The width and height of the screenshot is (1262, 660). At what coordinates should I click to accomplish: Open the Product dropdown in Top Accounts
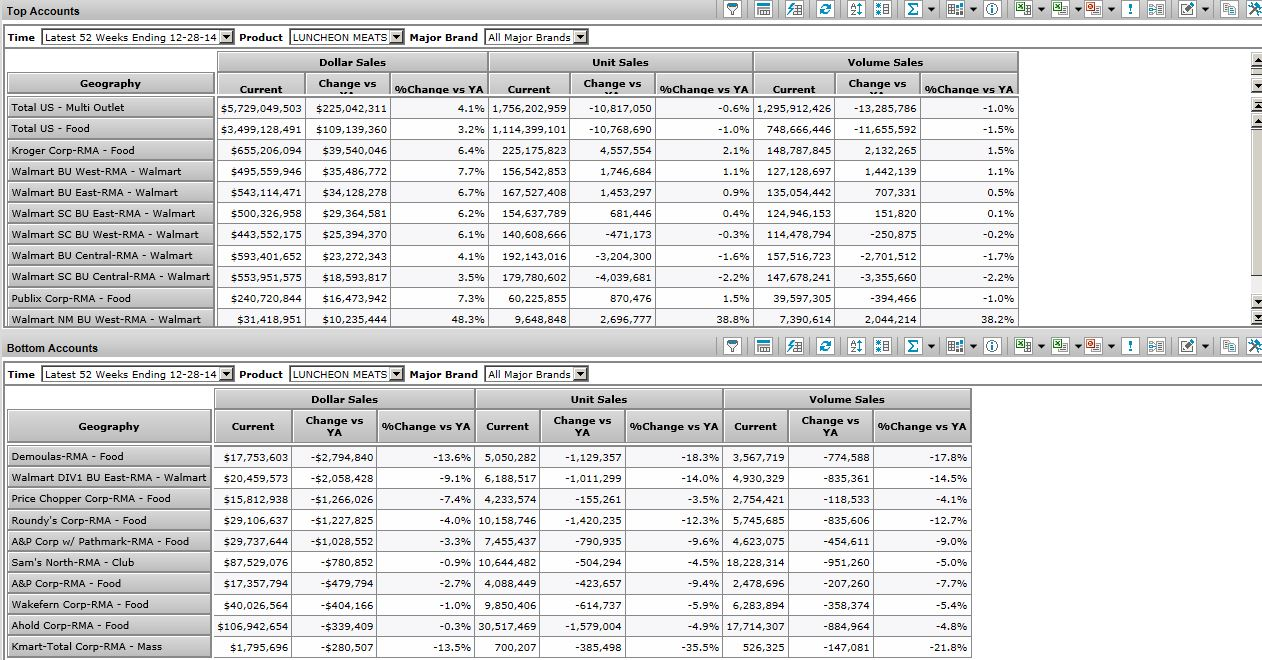pyautogui.click(x=397, y=37)
